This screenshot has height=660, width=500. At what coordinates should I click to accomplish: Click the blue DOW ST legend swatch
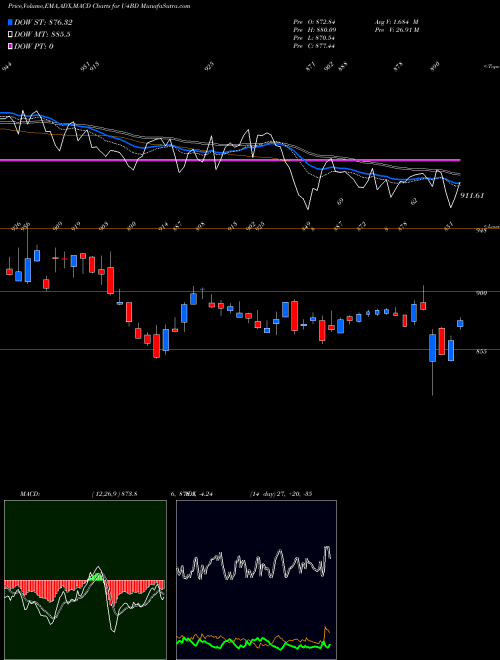pos(10,22)
